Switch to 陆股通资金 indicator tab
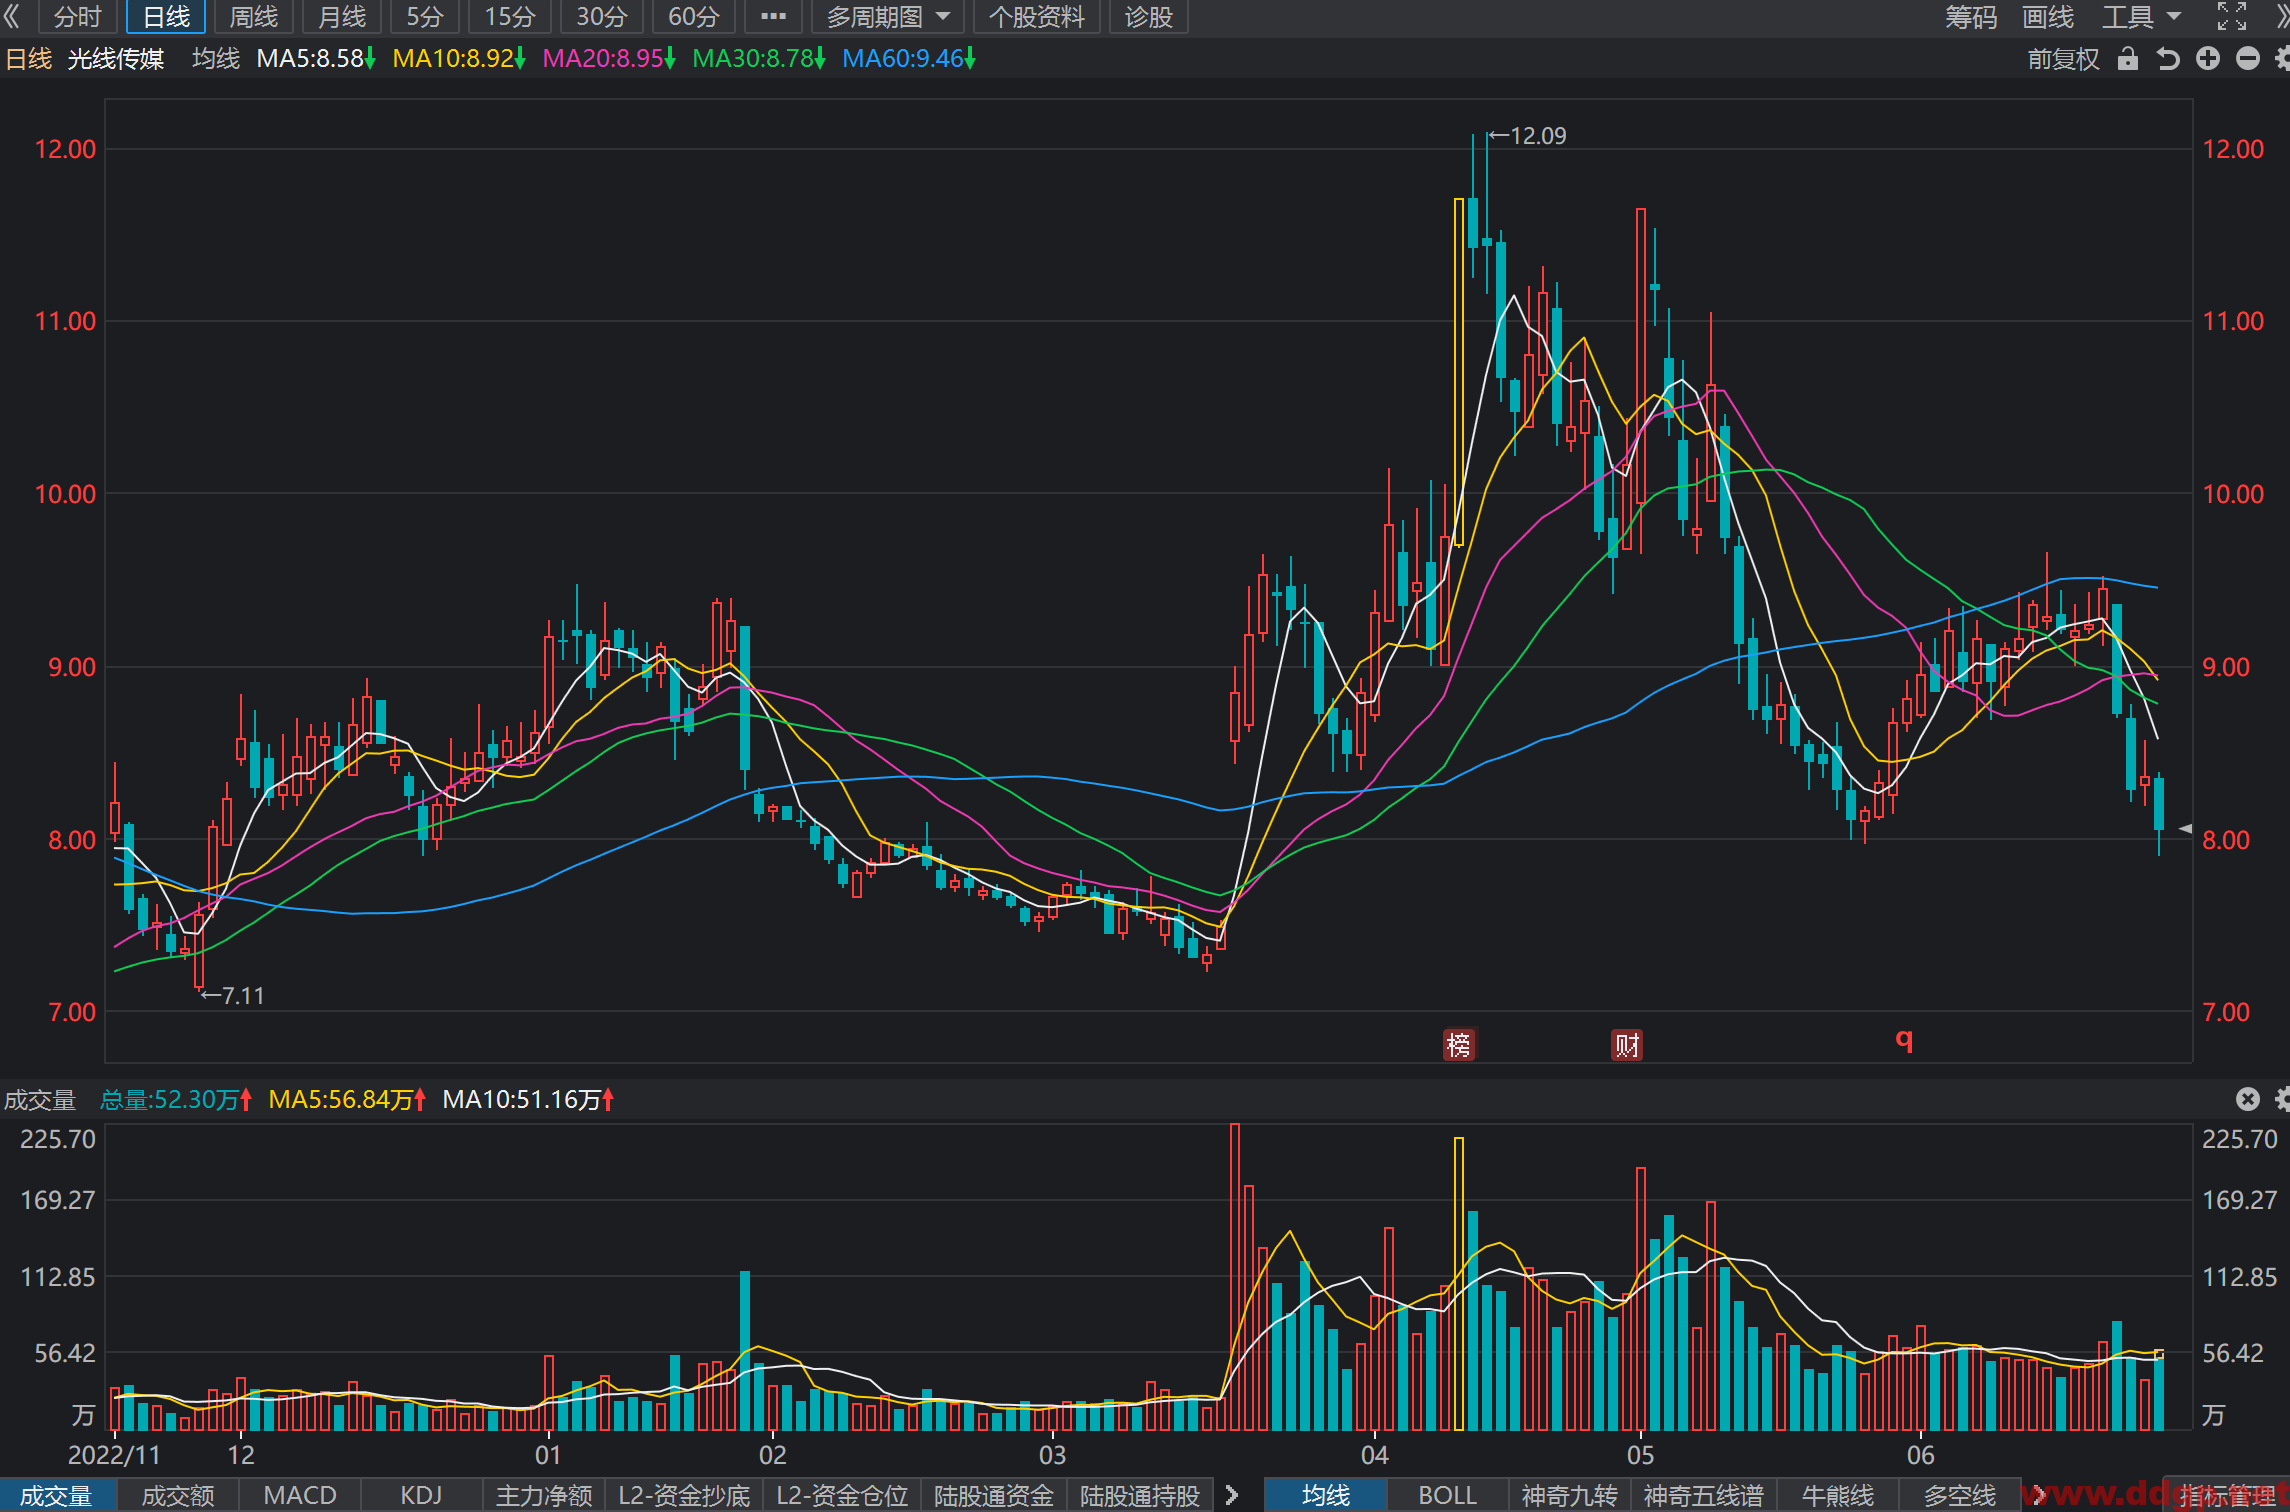 994,1495
